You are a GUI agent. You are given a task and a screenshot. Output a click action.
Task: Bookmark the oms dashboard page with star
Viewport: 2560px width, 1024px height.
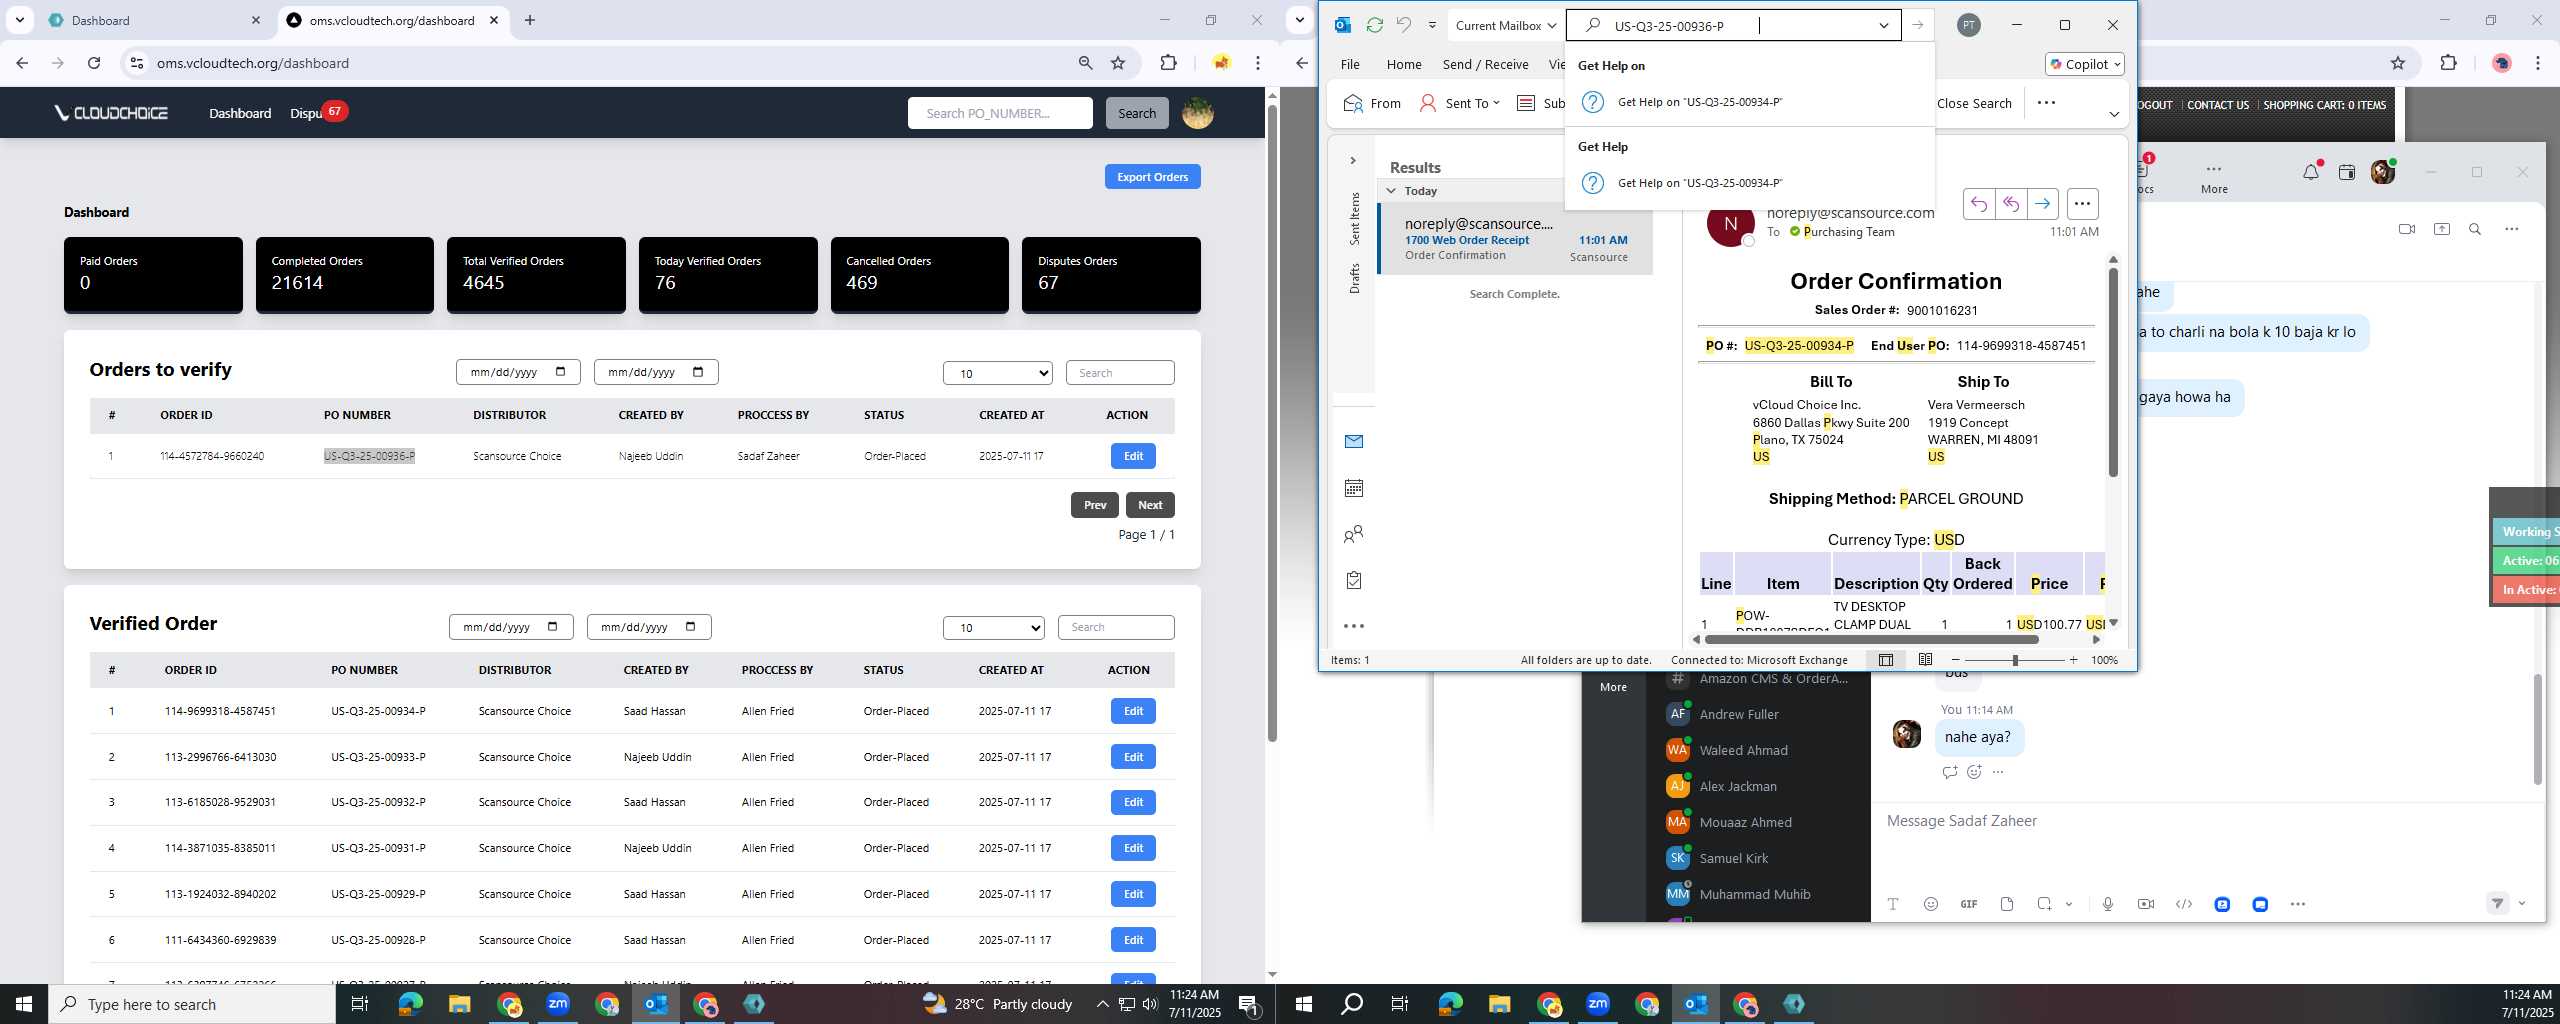[1118, 63]
